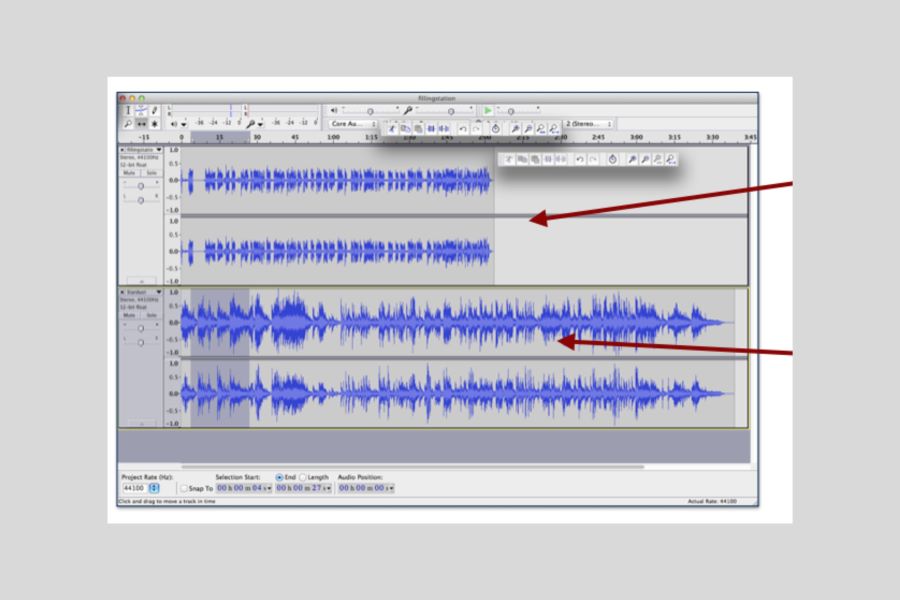The image size is (900, 600).
Task: Click the 3:00 mark on the timeline ruler
Action: (x=636, y=137)
